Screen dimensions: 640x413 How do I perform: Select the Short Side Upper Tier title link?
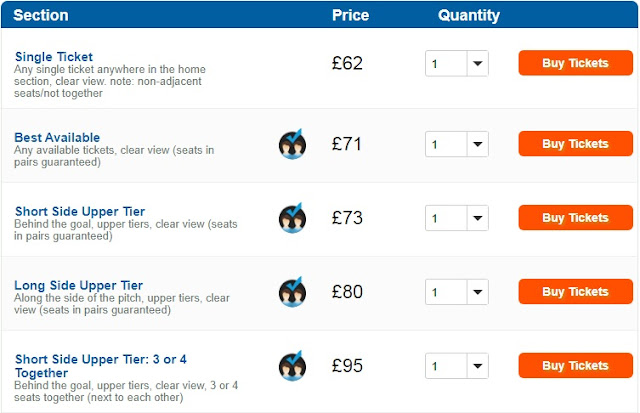tap(79, 211)
